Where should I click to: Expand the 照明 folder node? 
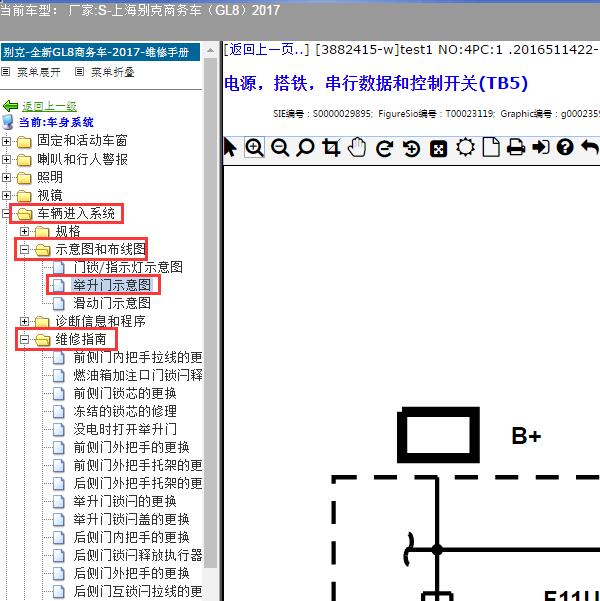click(x=6, y=177)
